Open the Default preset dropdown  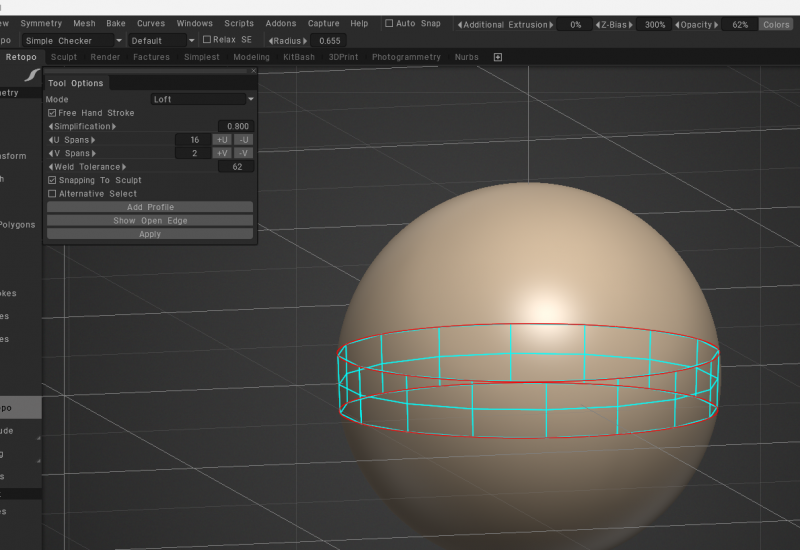click(161, 40)
